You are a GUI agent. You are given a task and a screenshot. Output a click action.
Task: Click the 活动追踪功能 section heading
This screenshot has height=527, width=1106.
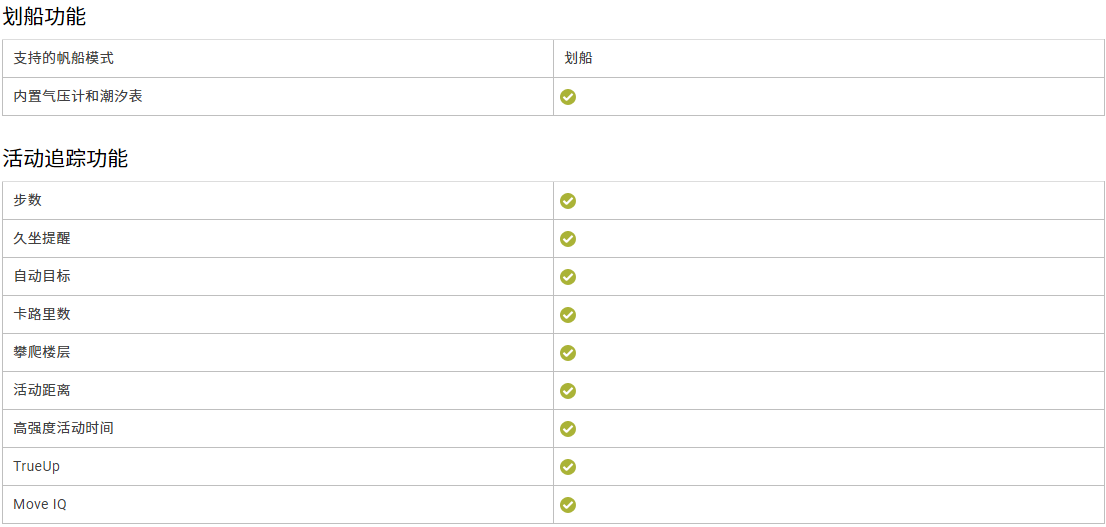pos(65,159)
